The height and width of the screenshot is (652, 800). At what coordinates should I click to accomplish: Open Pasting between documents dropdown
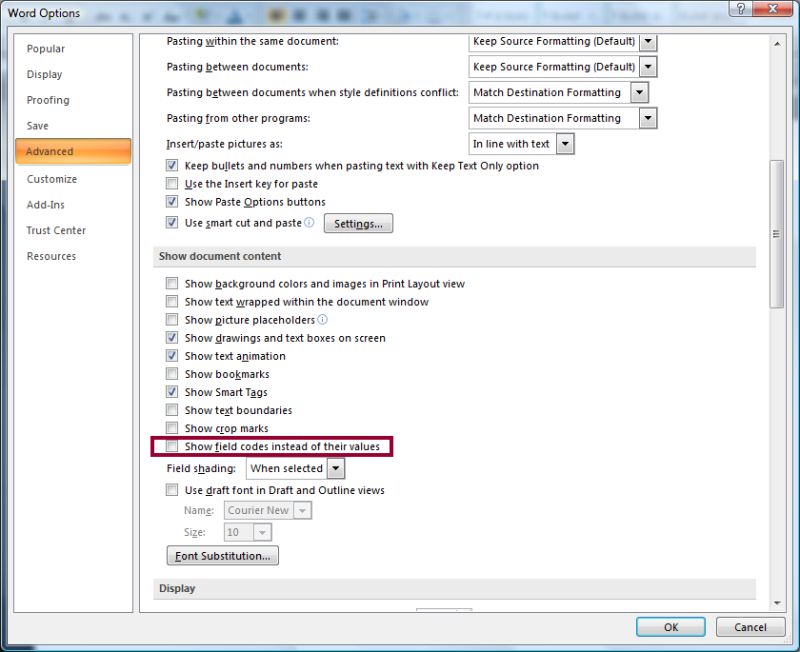[648, 66]
